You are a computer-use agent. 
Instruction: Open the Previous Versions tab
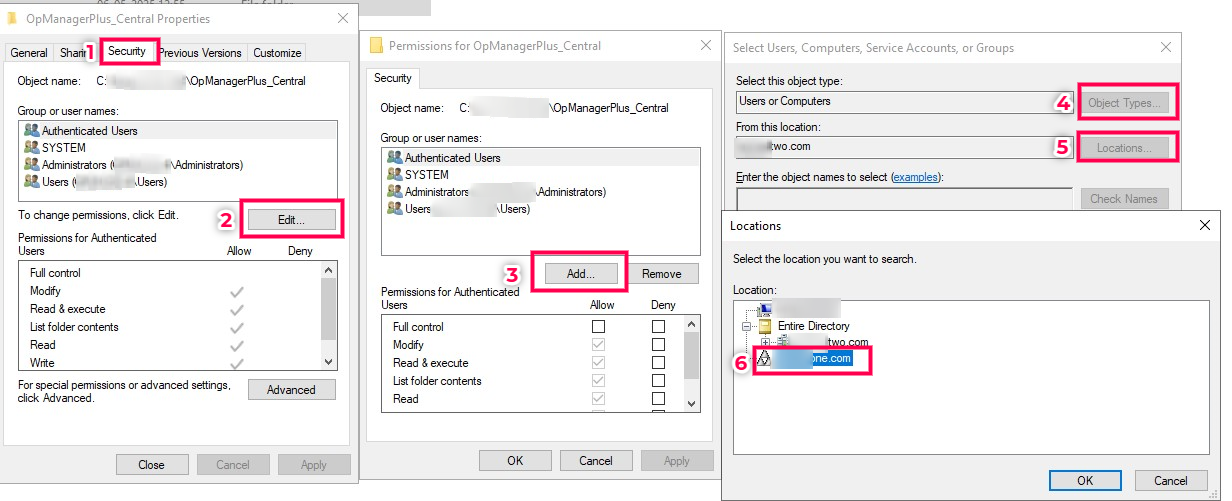200,53
